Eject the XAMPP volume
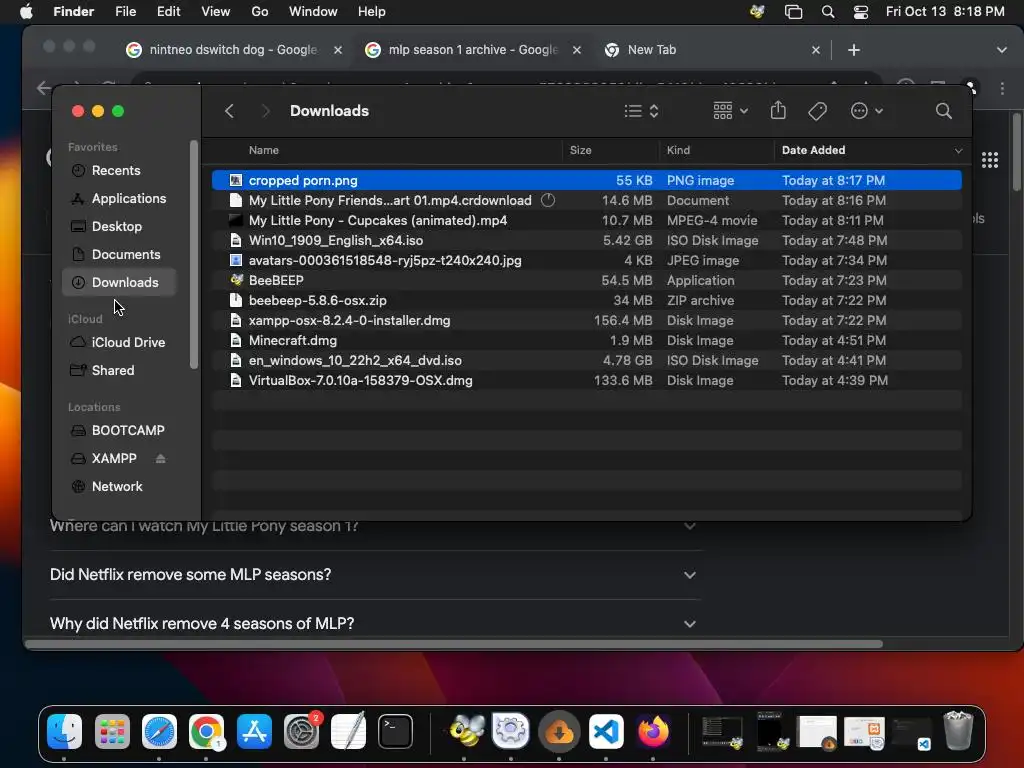This screenshot has width=1024, height=768. (161, 458)
